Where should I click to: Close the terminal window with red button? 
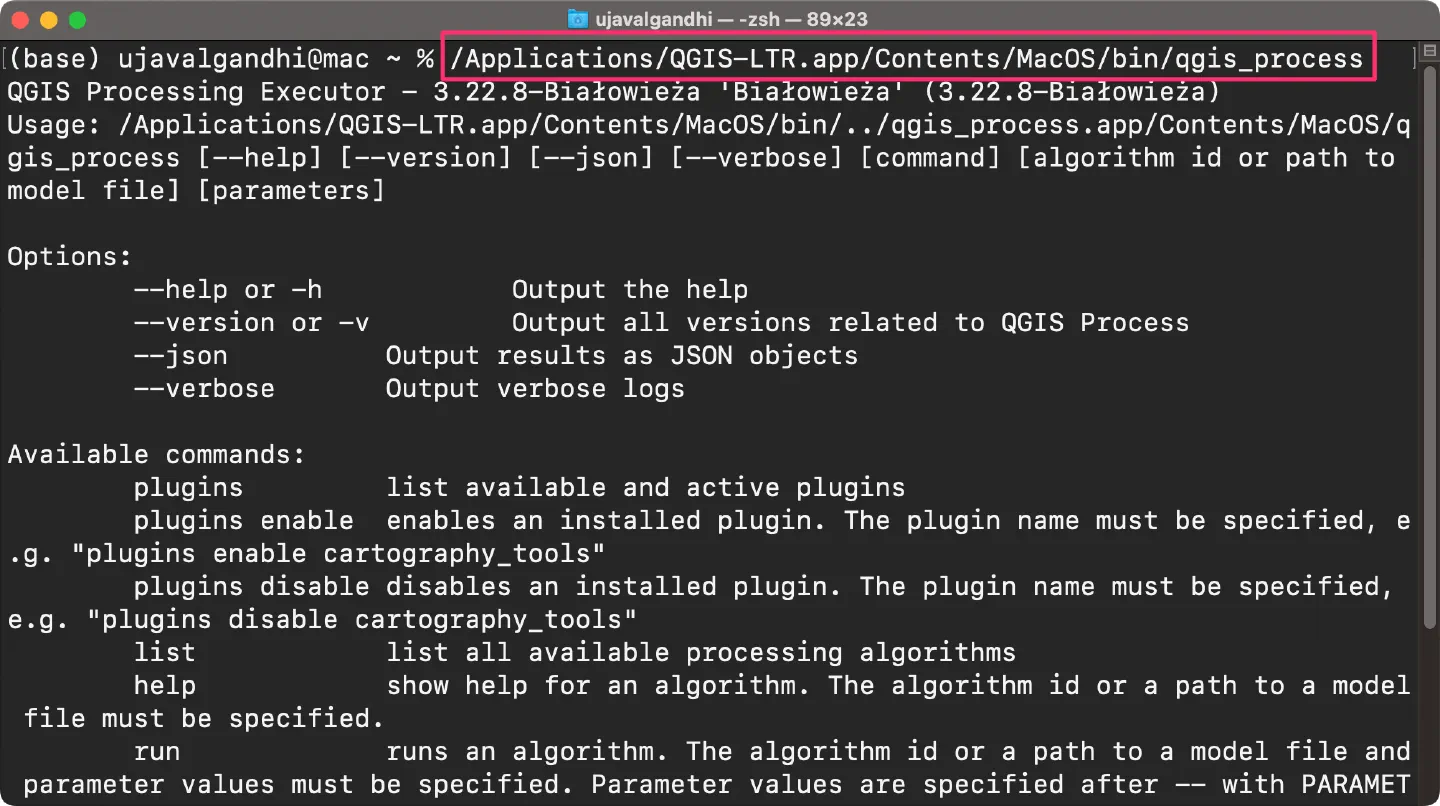(x=21, y=20)
